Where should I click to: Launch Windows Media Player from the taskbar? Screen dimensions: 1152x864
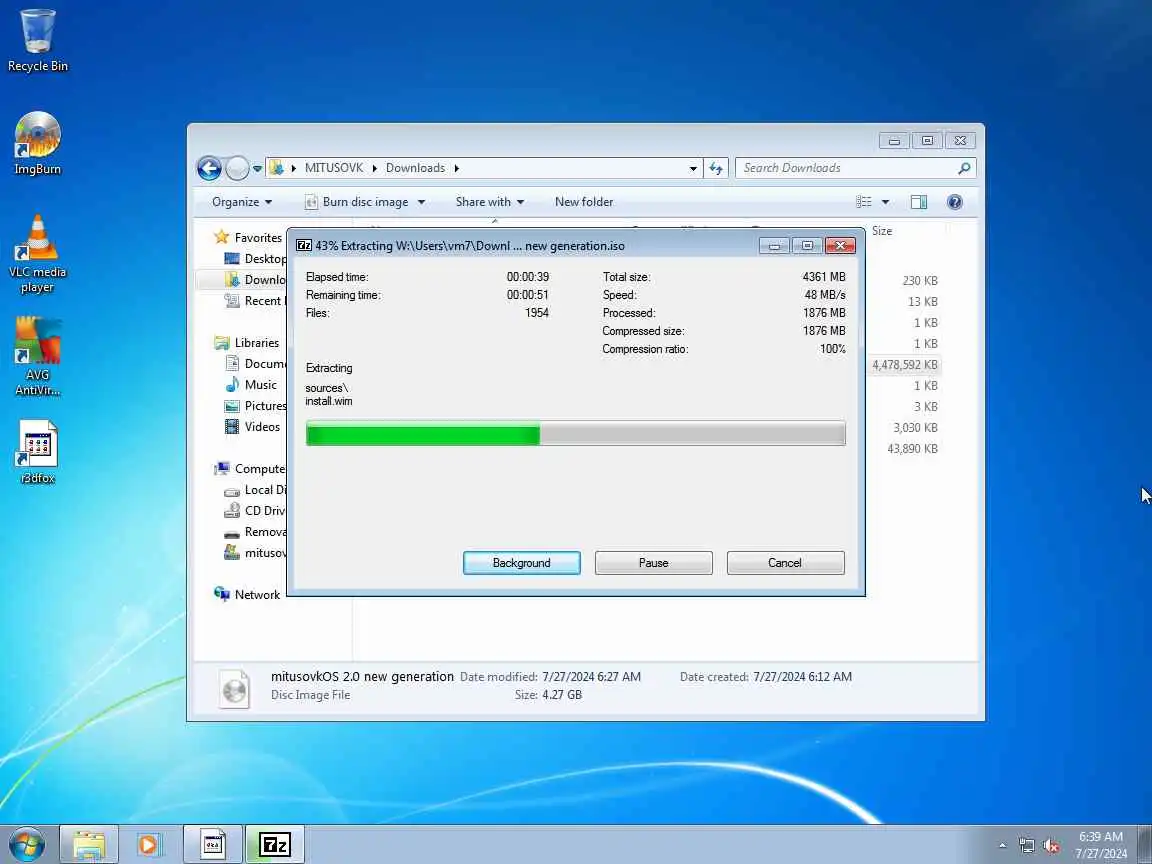149,844
